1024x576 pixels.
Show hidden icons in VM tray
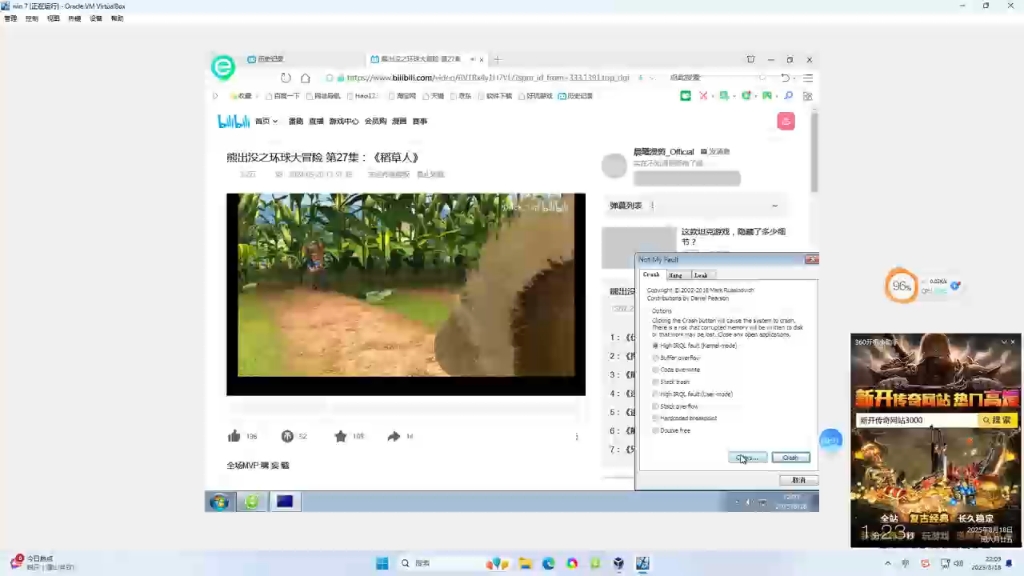click(737, 502)
